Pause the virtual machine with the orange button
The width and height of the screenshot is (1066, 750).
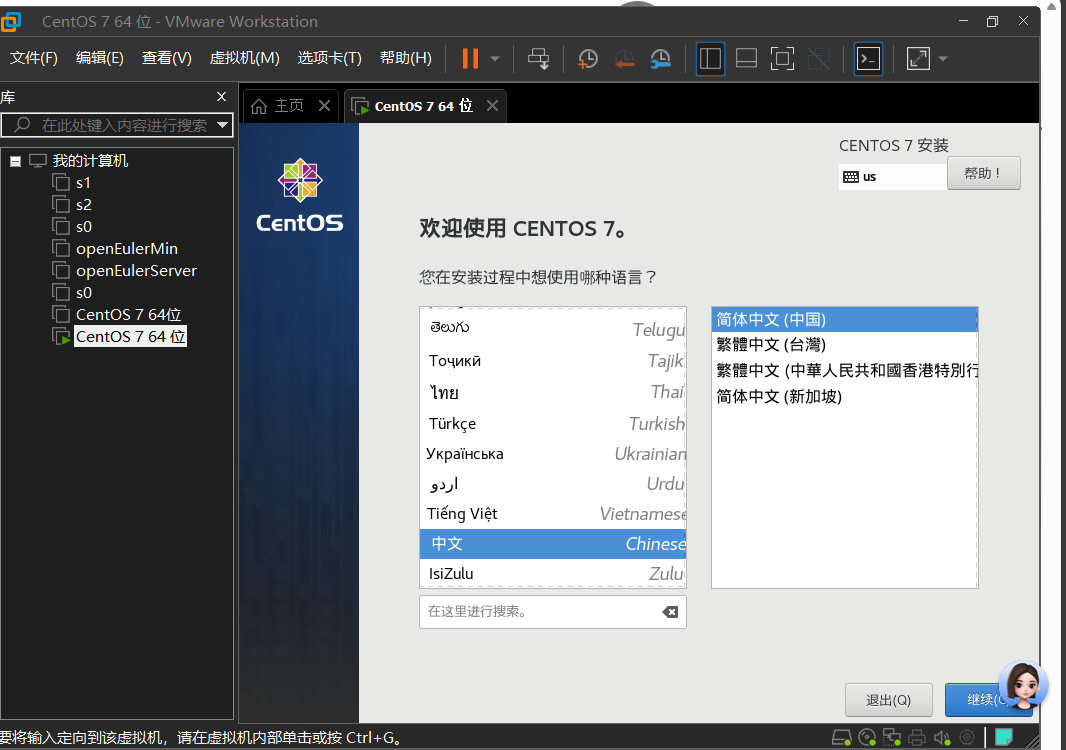point(470,58)
